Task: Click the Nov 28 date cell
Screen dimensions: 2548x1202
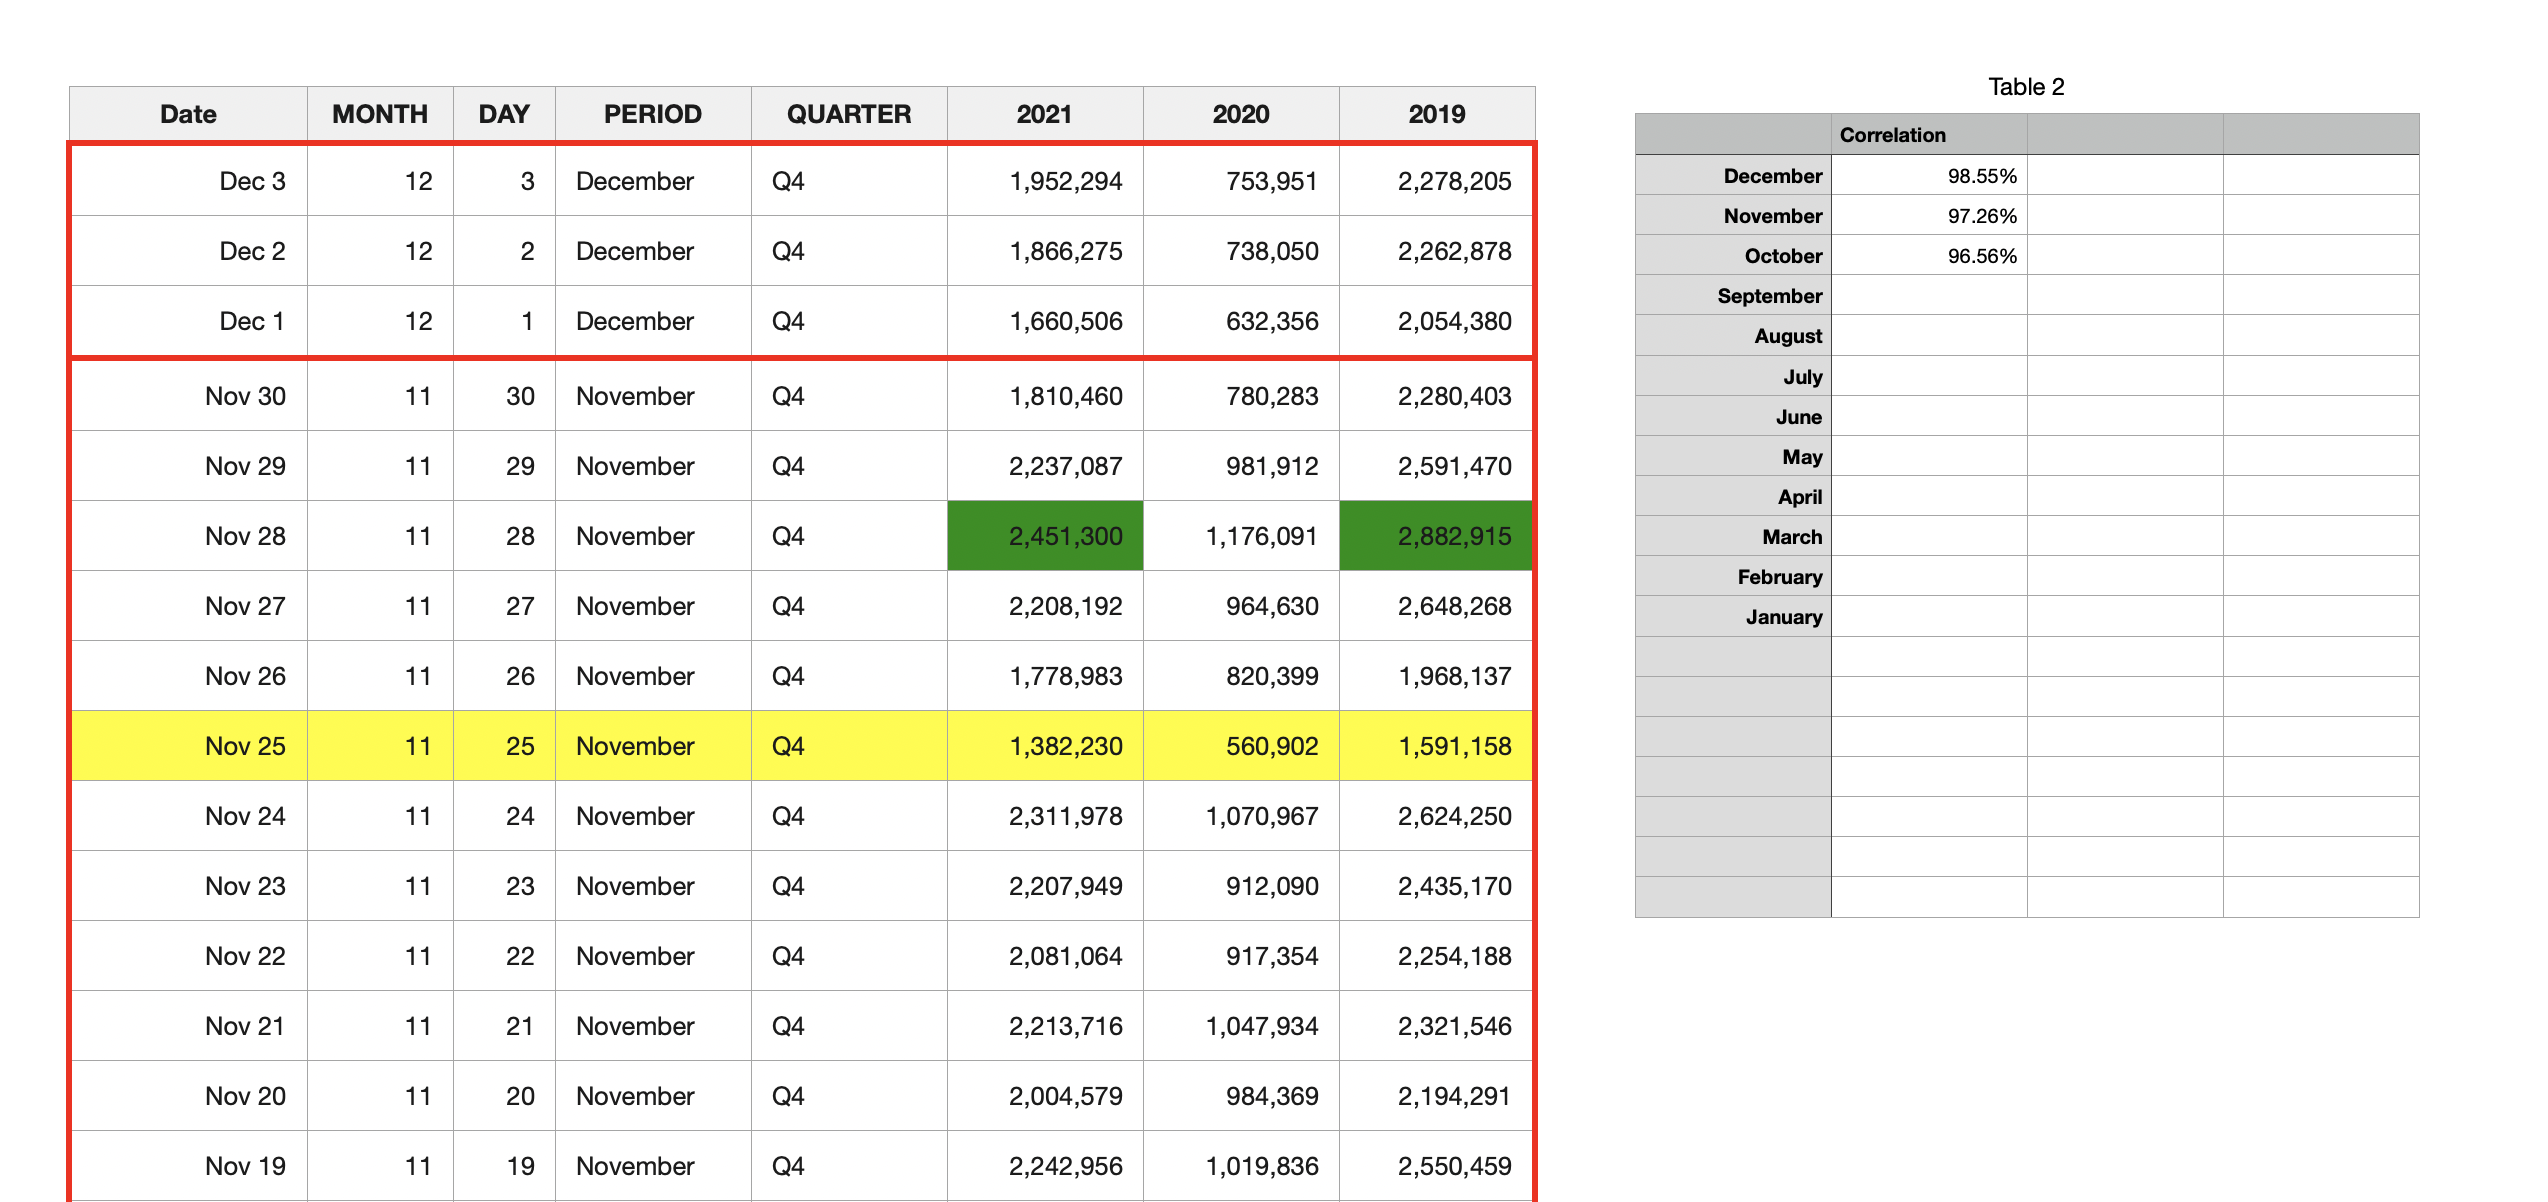Action: [x=188, y=536]
